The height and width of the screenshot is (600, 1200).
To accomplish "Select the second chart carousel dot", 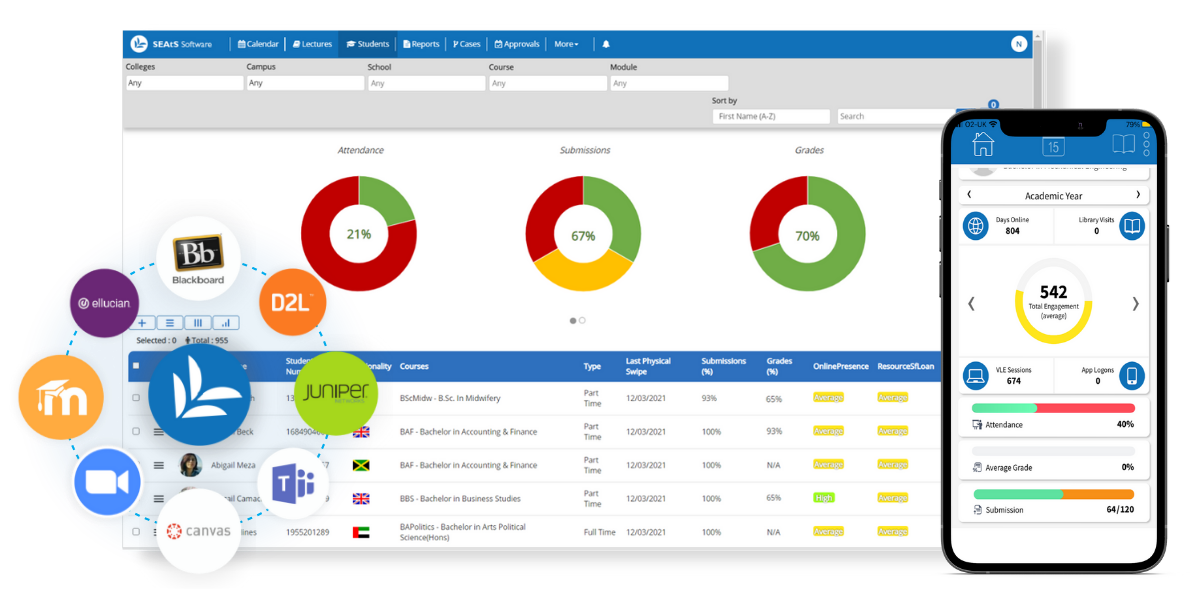I will coord(582,321).
